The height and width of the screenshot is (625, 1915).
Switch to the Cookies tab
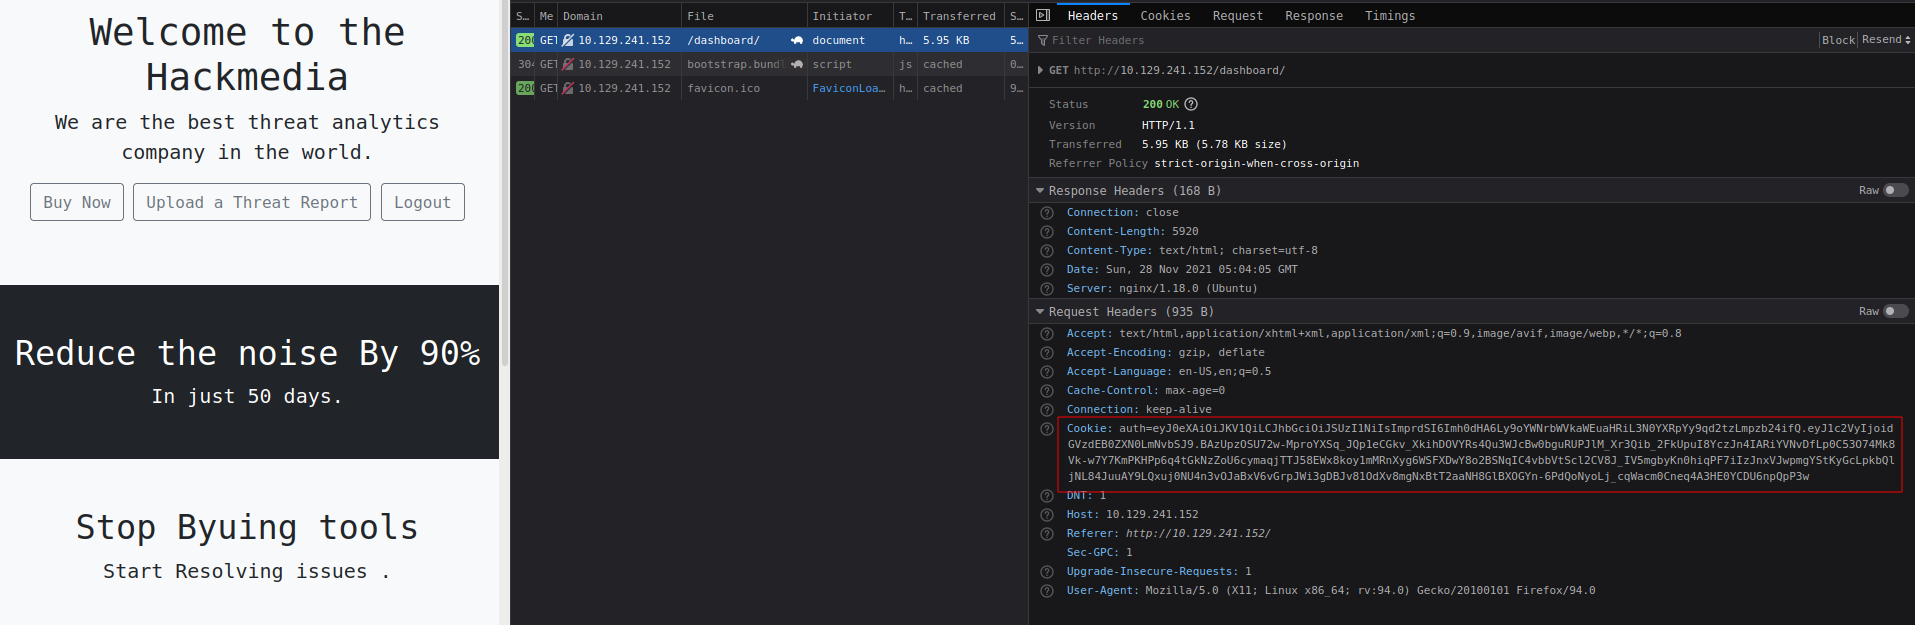pos(1165,16)
